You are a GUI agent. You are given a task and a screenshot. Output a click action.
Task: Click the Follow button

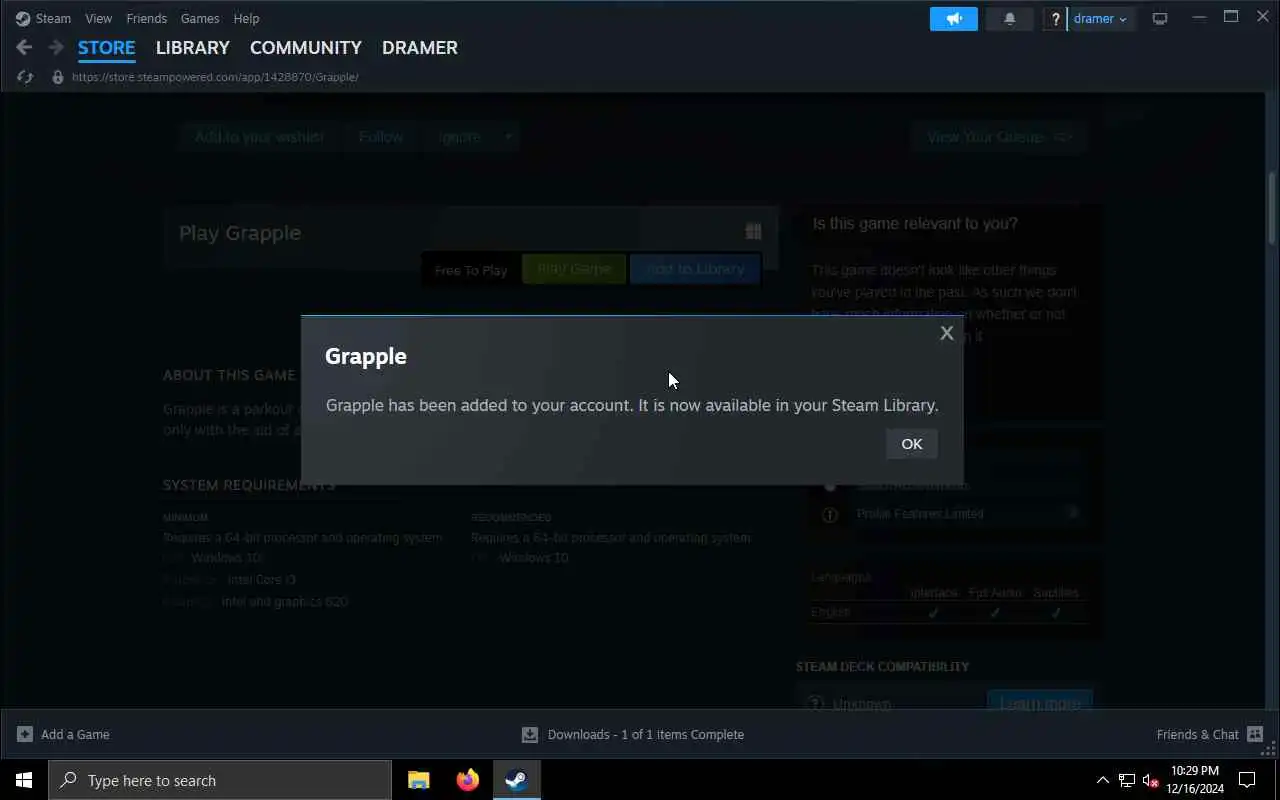pos(381,137)
